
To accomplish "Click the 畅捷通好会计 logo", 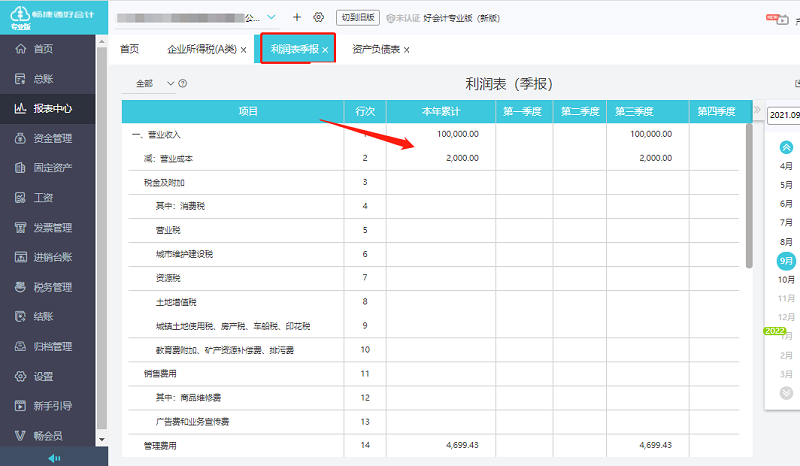I will (x=53, y=16).
